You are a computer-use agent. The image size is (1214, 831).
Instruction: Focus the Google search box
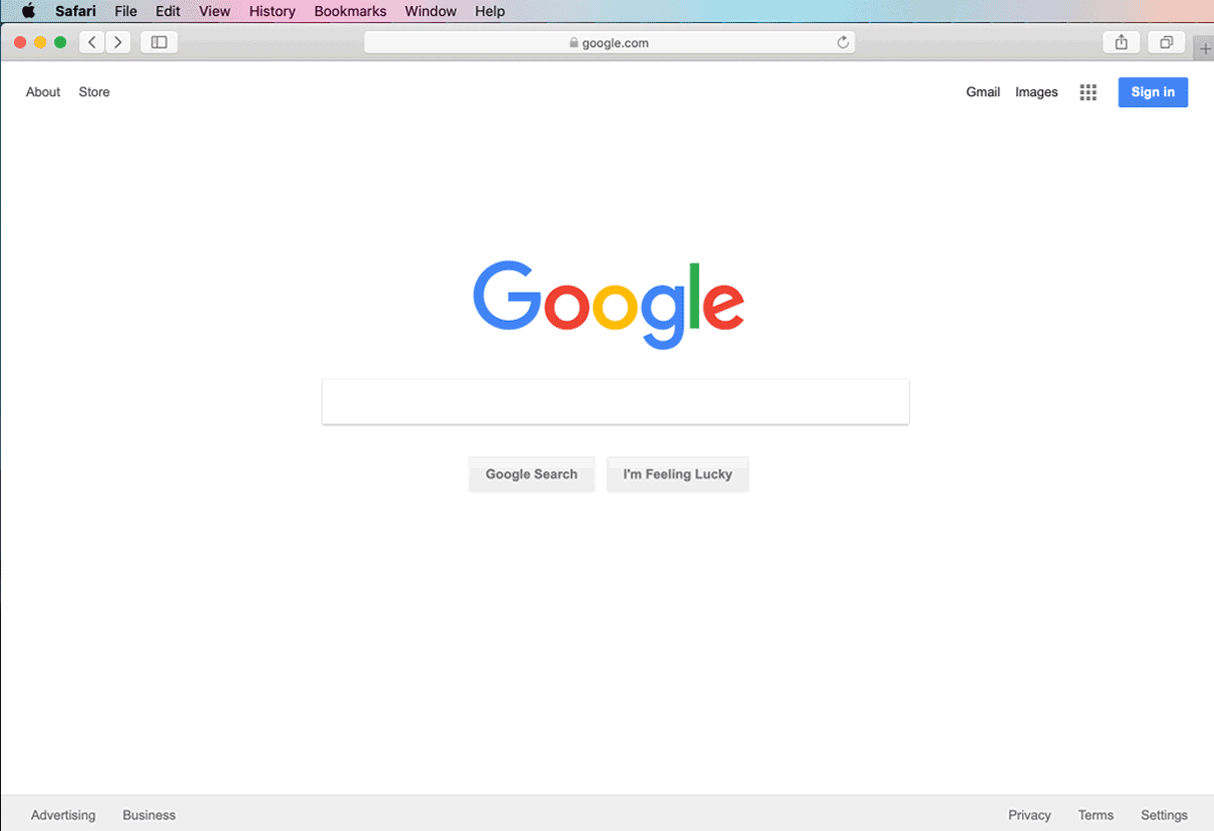coord(615,401)
